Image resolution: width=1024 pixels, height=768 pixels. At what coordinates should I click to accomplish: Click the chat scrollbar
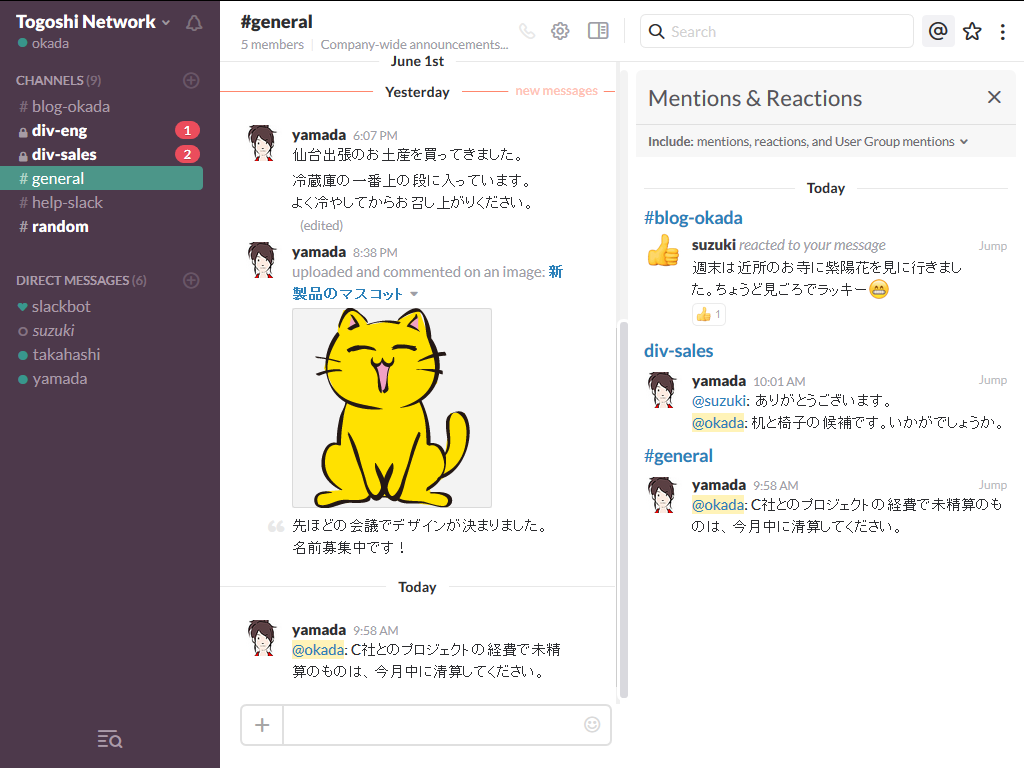click(623, 509)
